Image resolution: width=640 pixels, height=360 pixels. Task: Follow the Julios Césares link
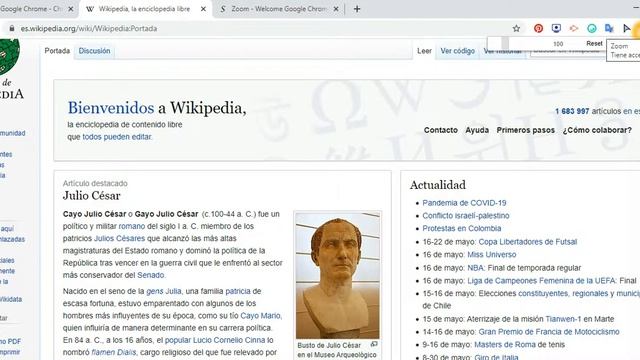click(x=119, y=238)
